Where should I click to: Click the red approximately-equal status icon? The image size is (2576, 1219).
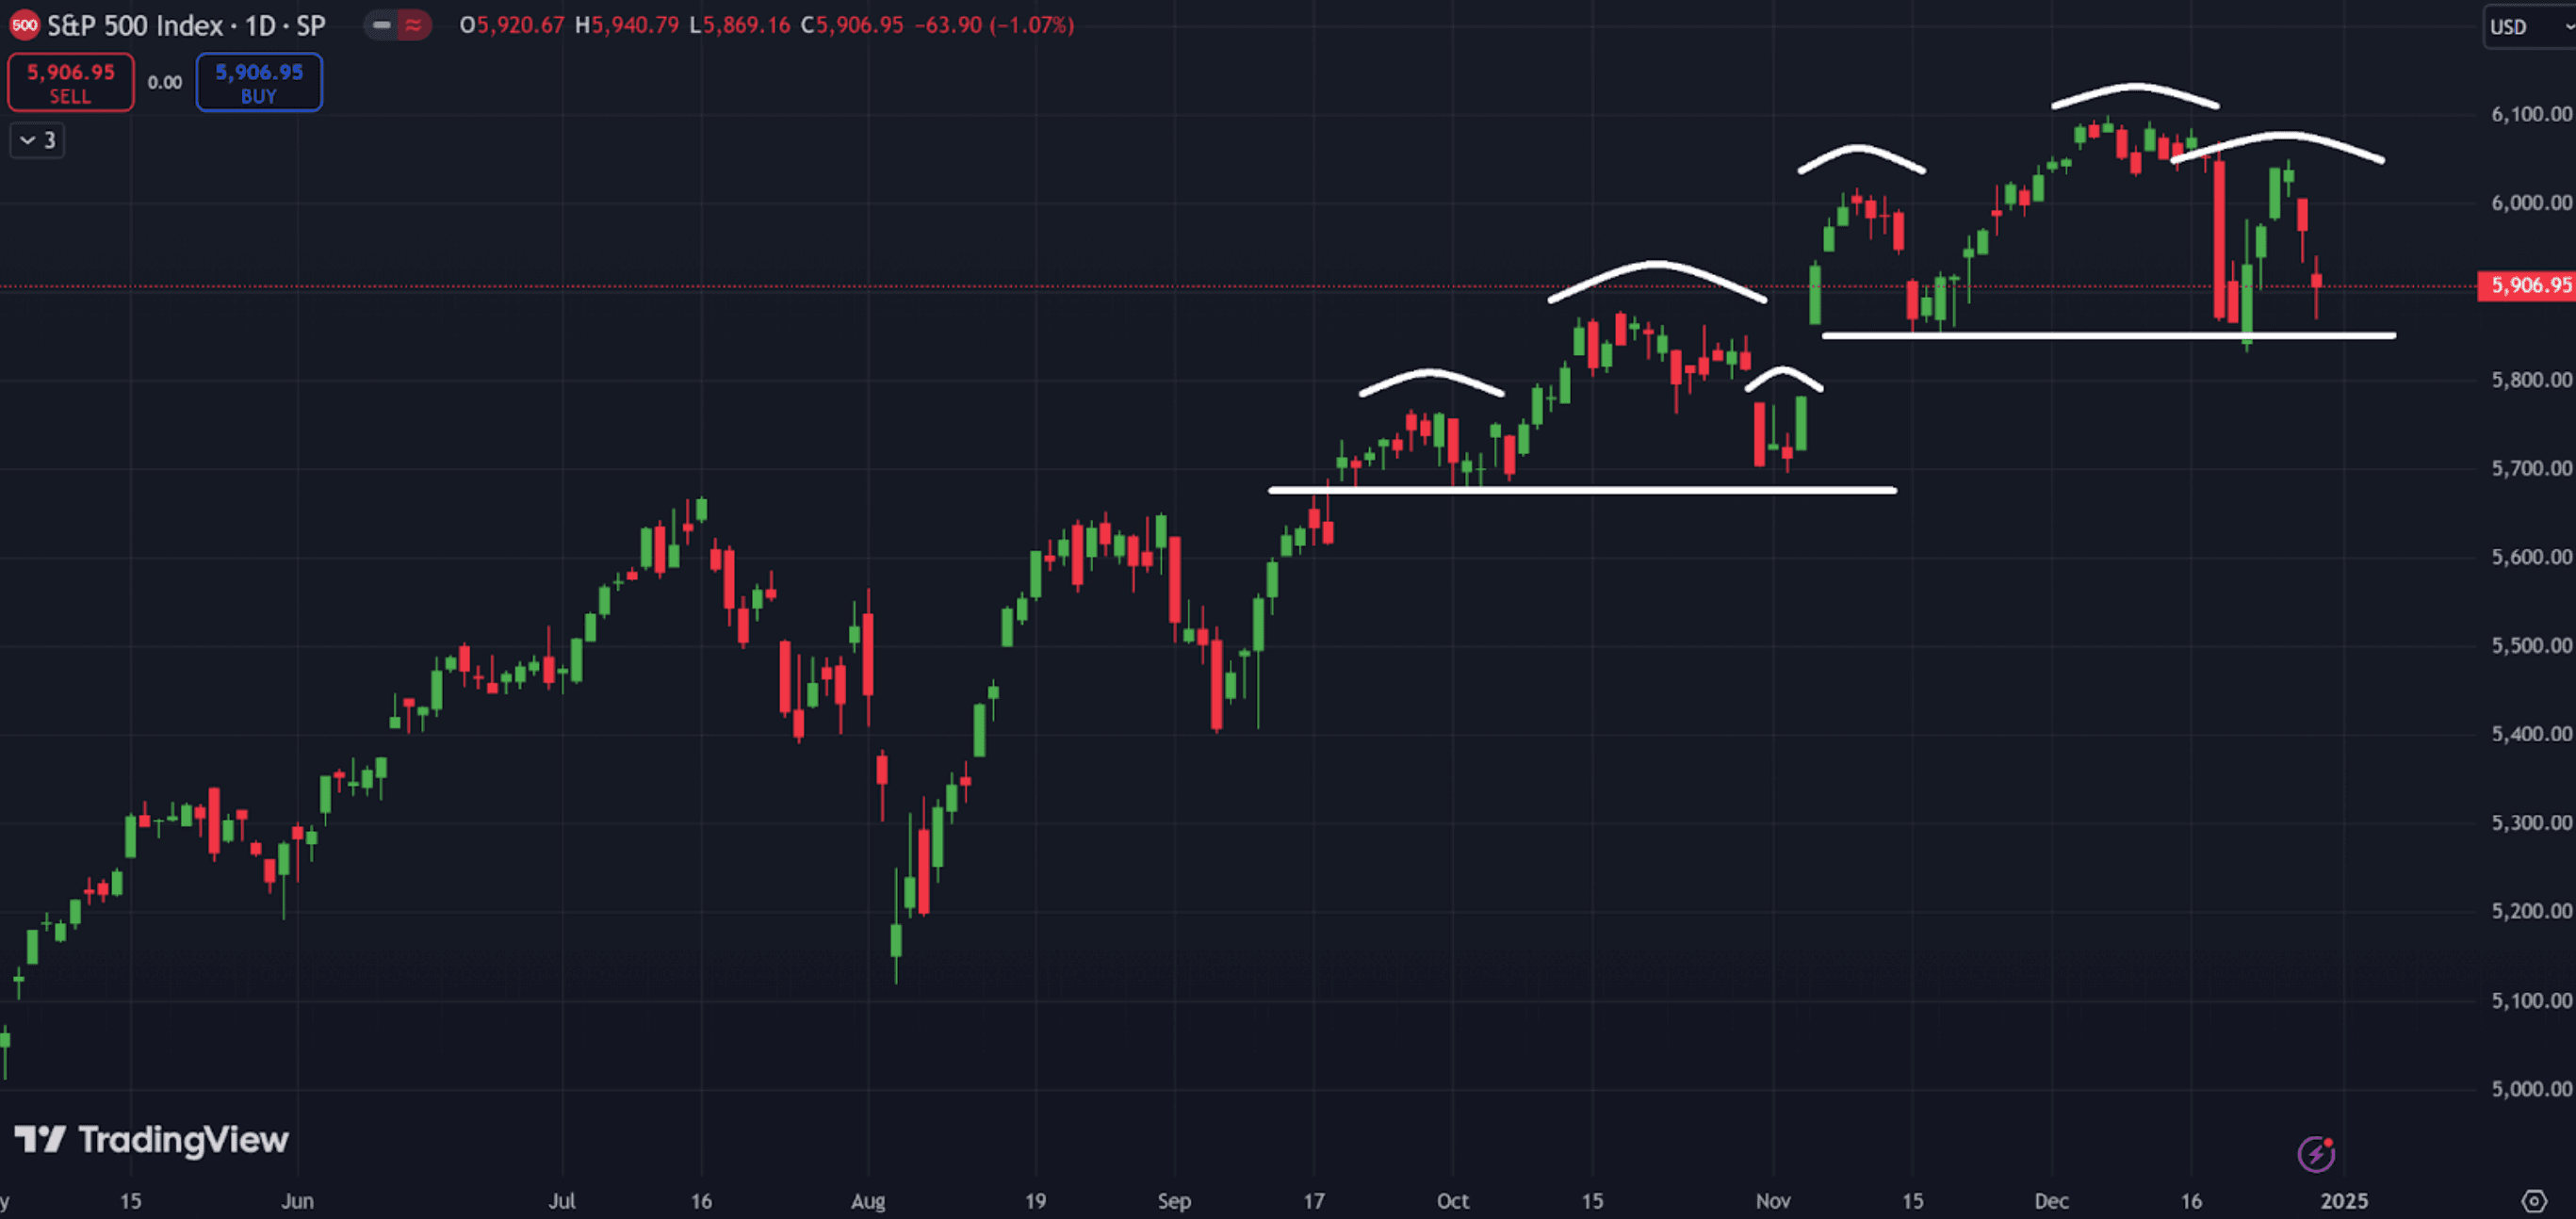tap(413, 25)
